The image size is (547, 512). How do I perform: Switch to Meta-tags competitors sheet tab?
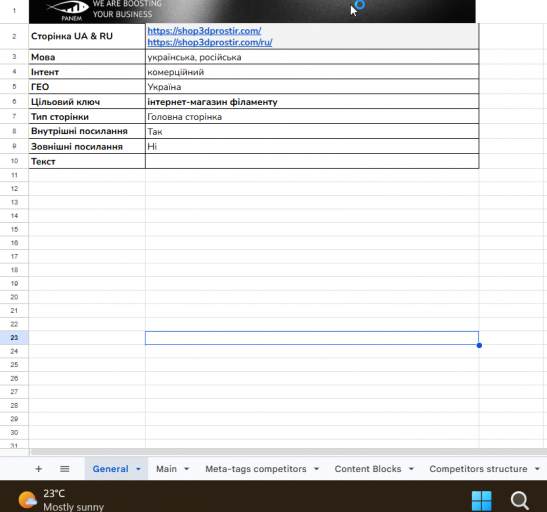[256, 469]
